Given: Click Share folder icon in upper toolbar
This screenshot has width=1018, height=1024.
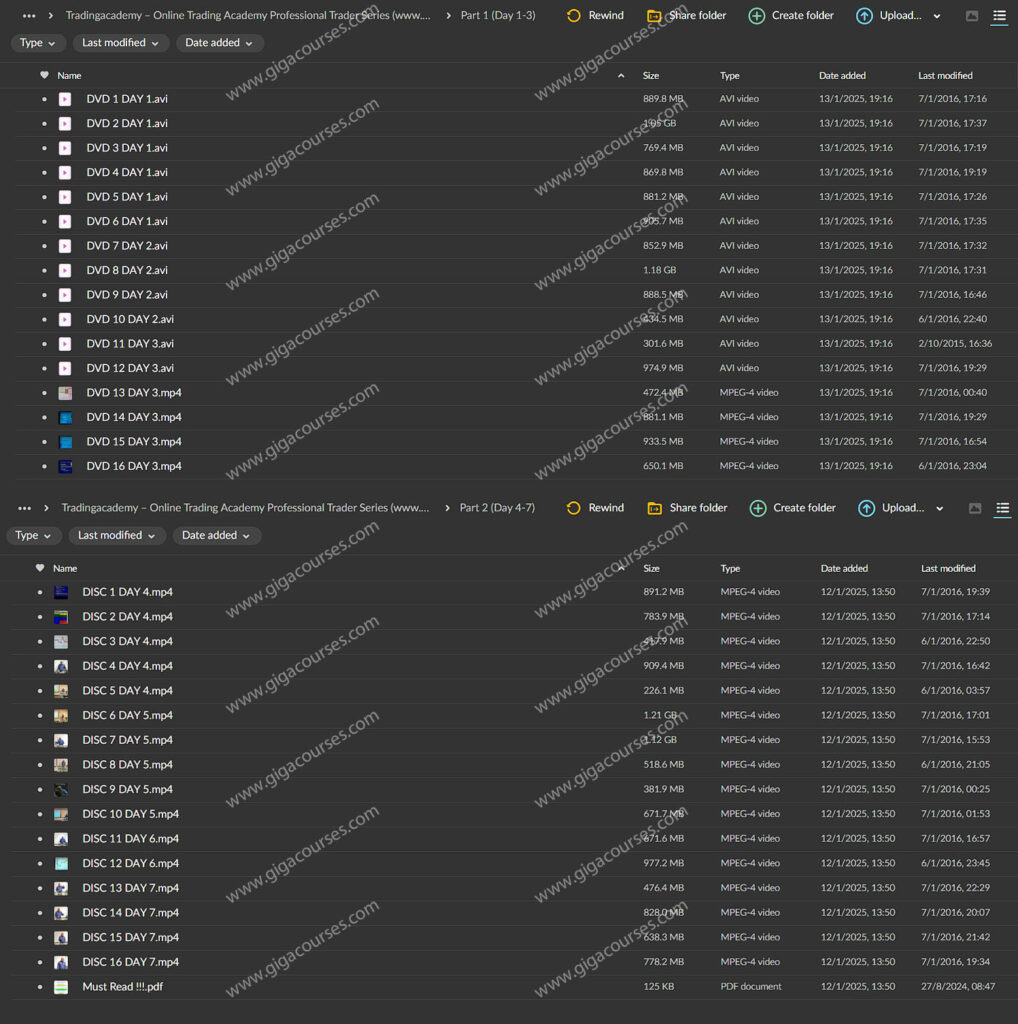Looking at the screenshot, I should pyautogui.click(x=654, y=16).
